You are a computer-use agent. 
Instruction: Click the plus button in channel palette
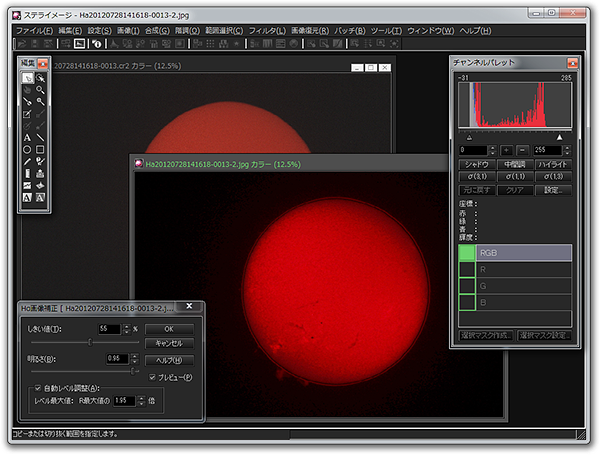506,149
